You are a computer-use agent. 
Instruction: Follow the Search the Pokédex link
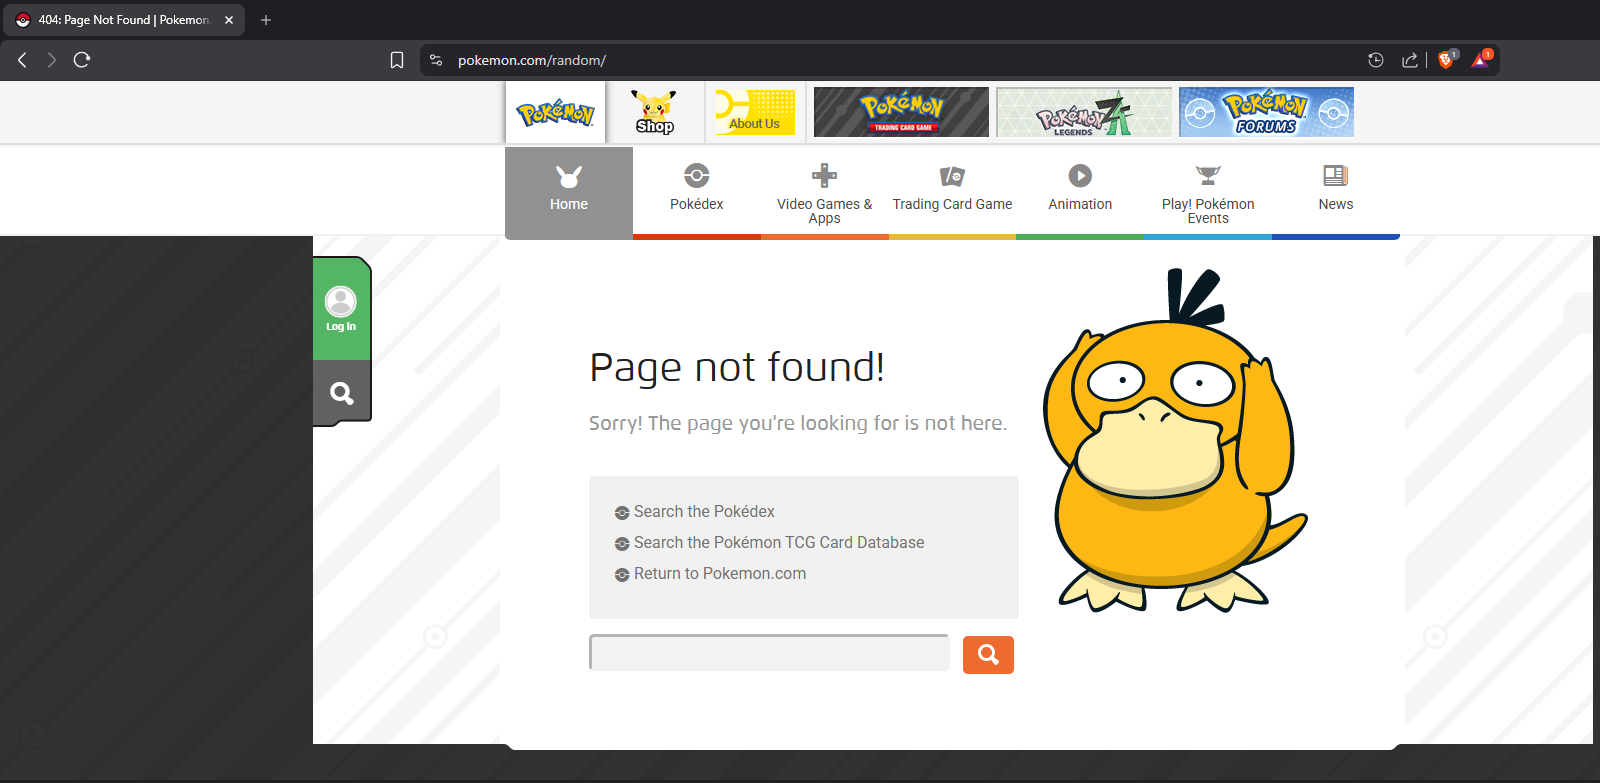coord(704,512)
